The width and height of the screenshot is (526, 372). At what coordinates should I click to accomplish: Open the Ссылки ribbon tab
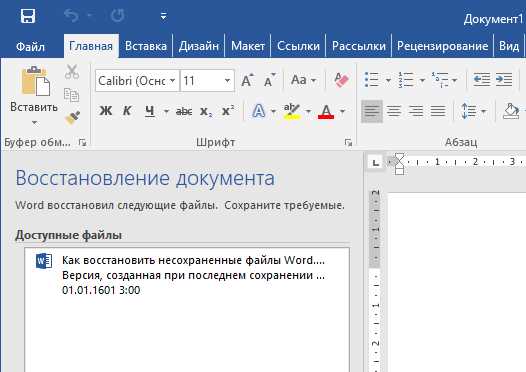[x=298, y=46]
